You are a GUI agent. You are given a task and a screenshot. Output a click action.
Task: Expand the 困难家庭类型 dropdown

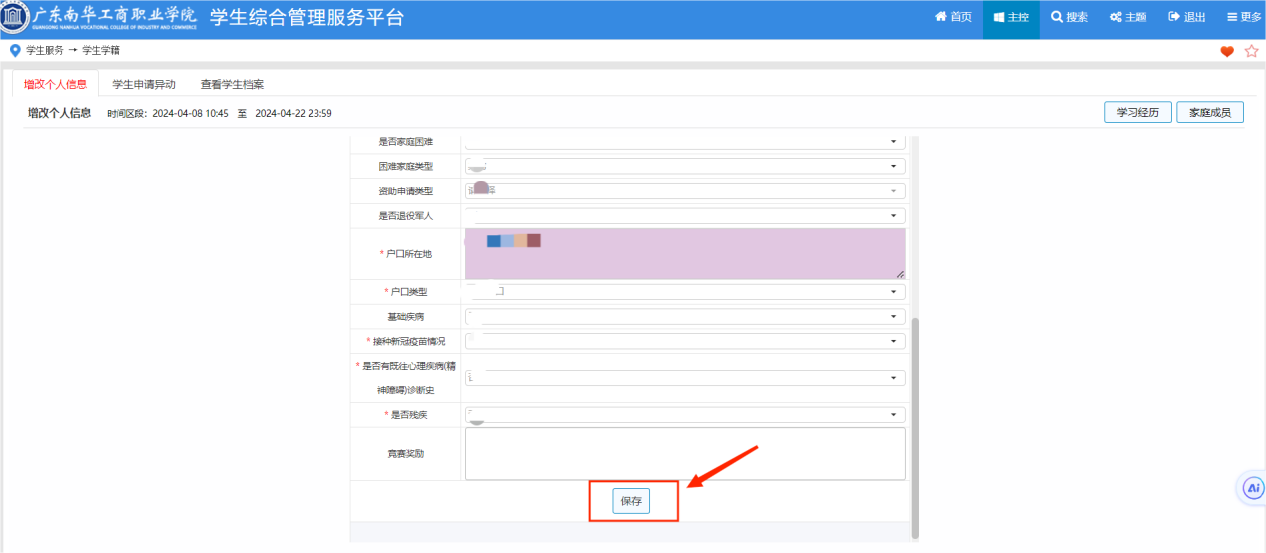(892, 166)
